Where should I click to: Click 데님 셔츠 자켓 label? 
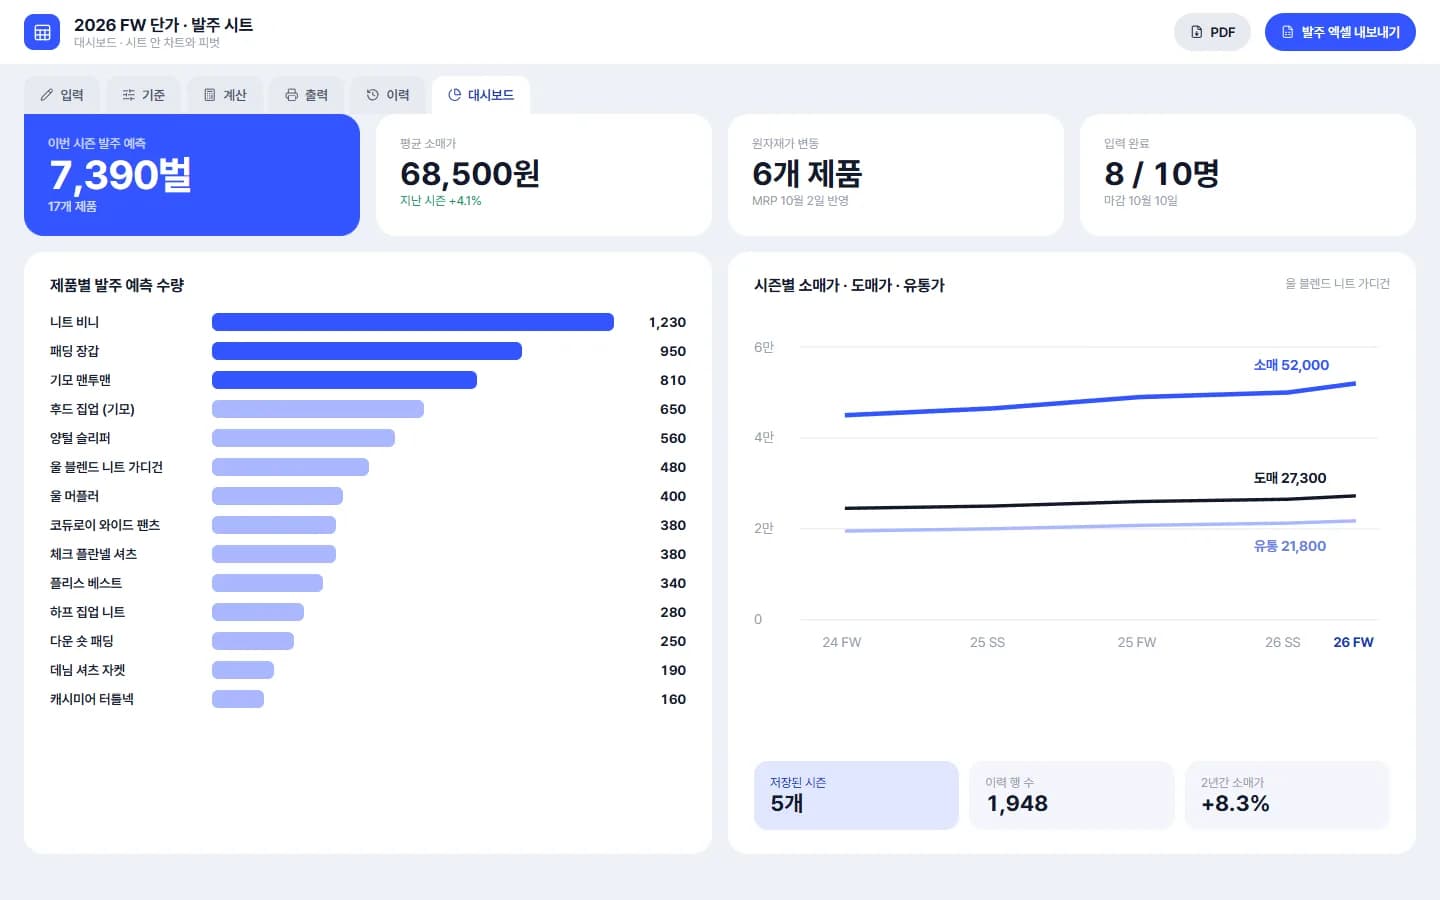click(88, 670)
